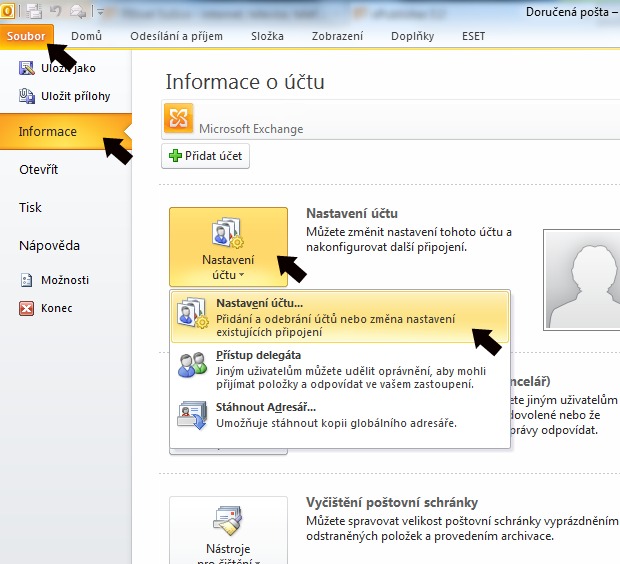Click the Informace o účtu title
The image size is (620, 564).
[245, 82]
